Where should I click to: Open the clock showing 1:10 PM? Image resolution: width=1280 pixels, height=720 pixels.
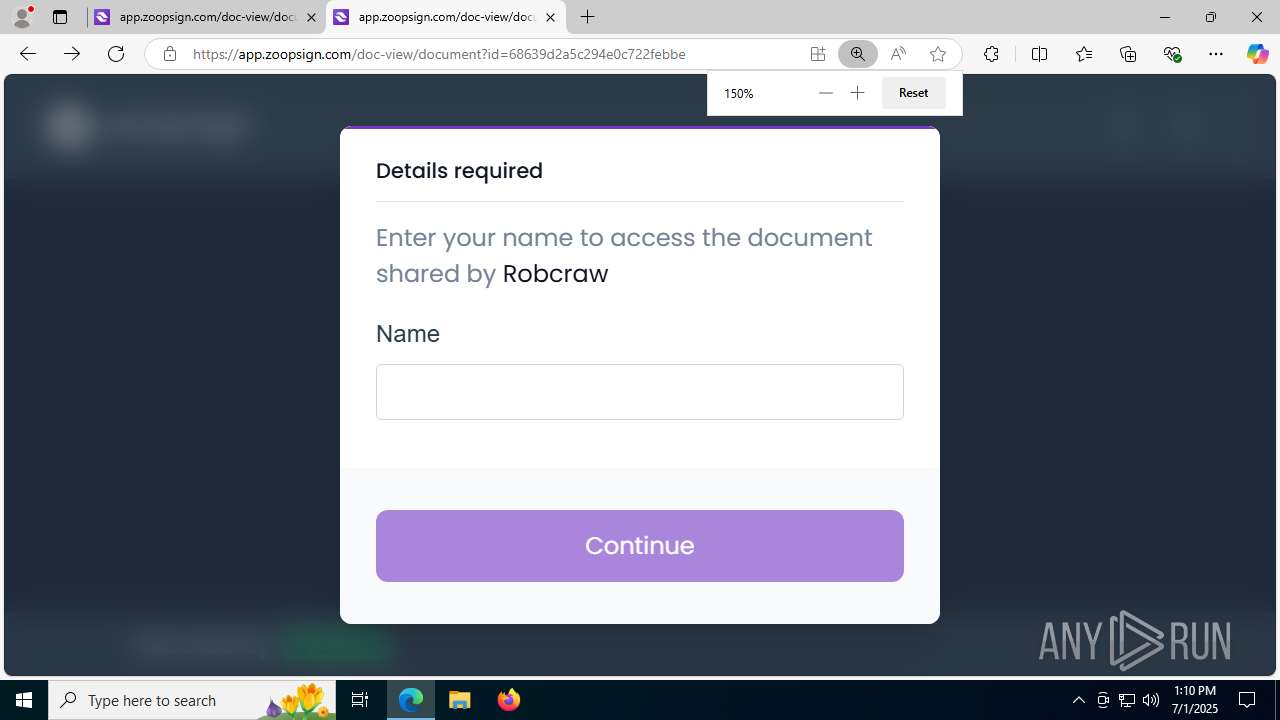coord(1195,700)
